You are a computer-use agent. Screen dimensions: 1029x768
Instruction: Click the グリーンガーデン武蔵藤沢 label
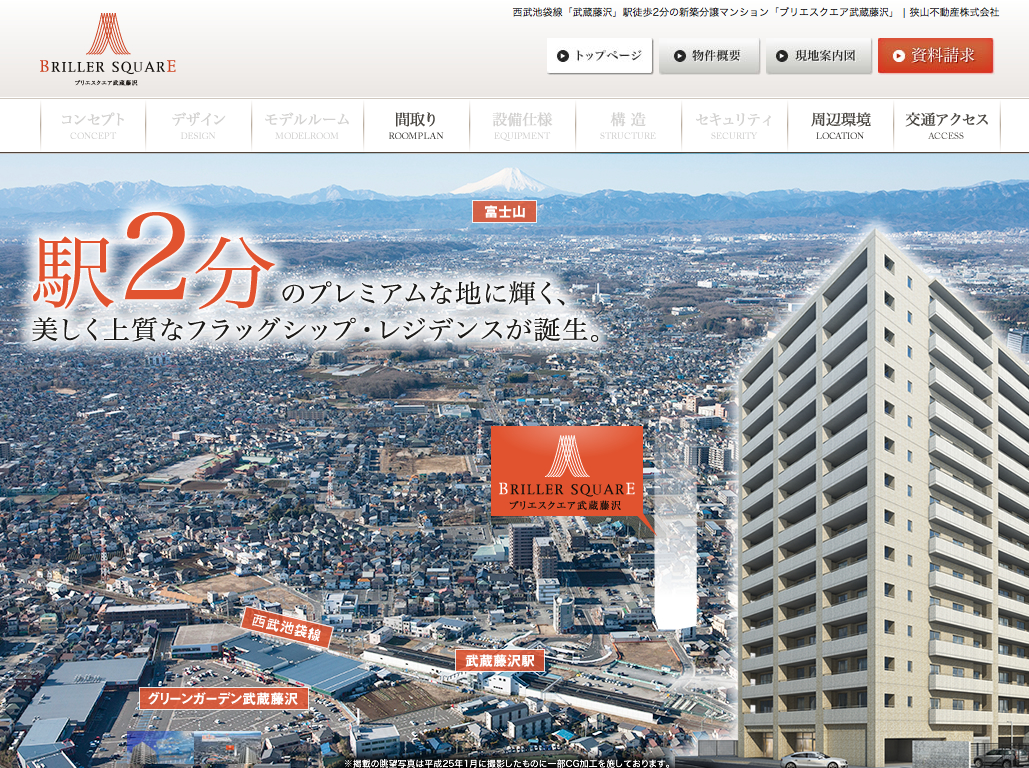[x=223, y=699]
